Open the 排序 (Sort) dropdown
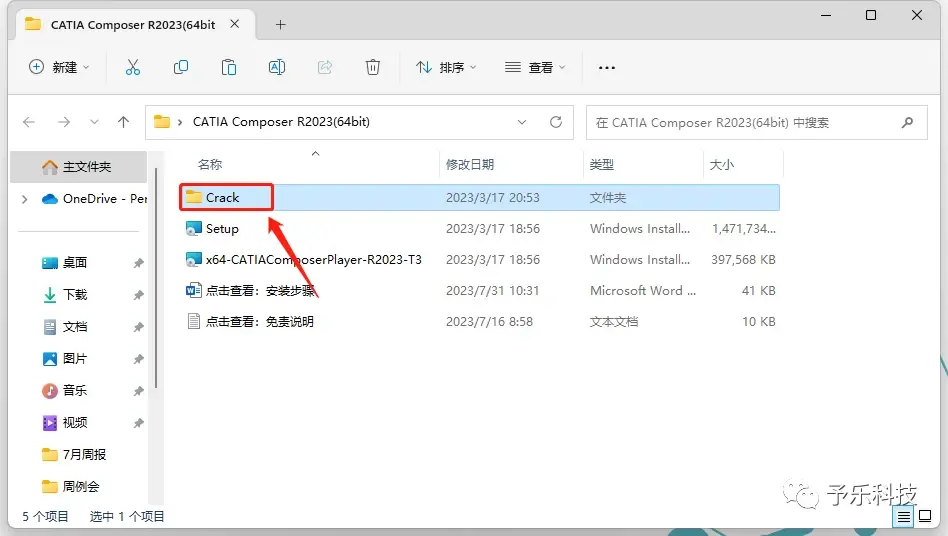This screenshot has width=948, height=536. tap(446, 67)
